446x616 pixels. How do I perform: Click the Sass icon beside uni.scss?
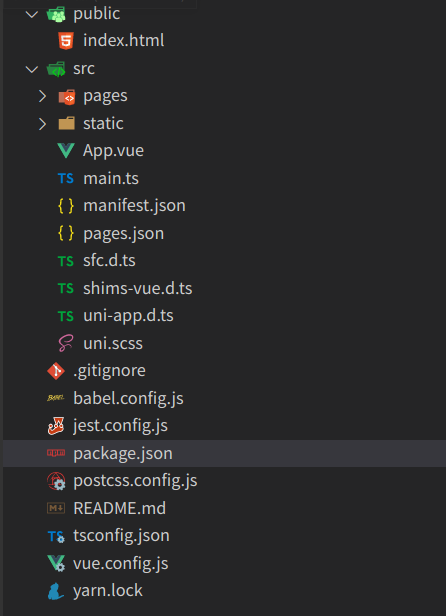click(66, 343)
